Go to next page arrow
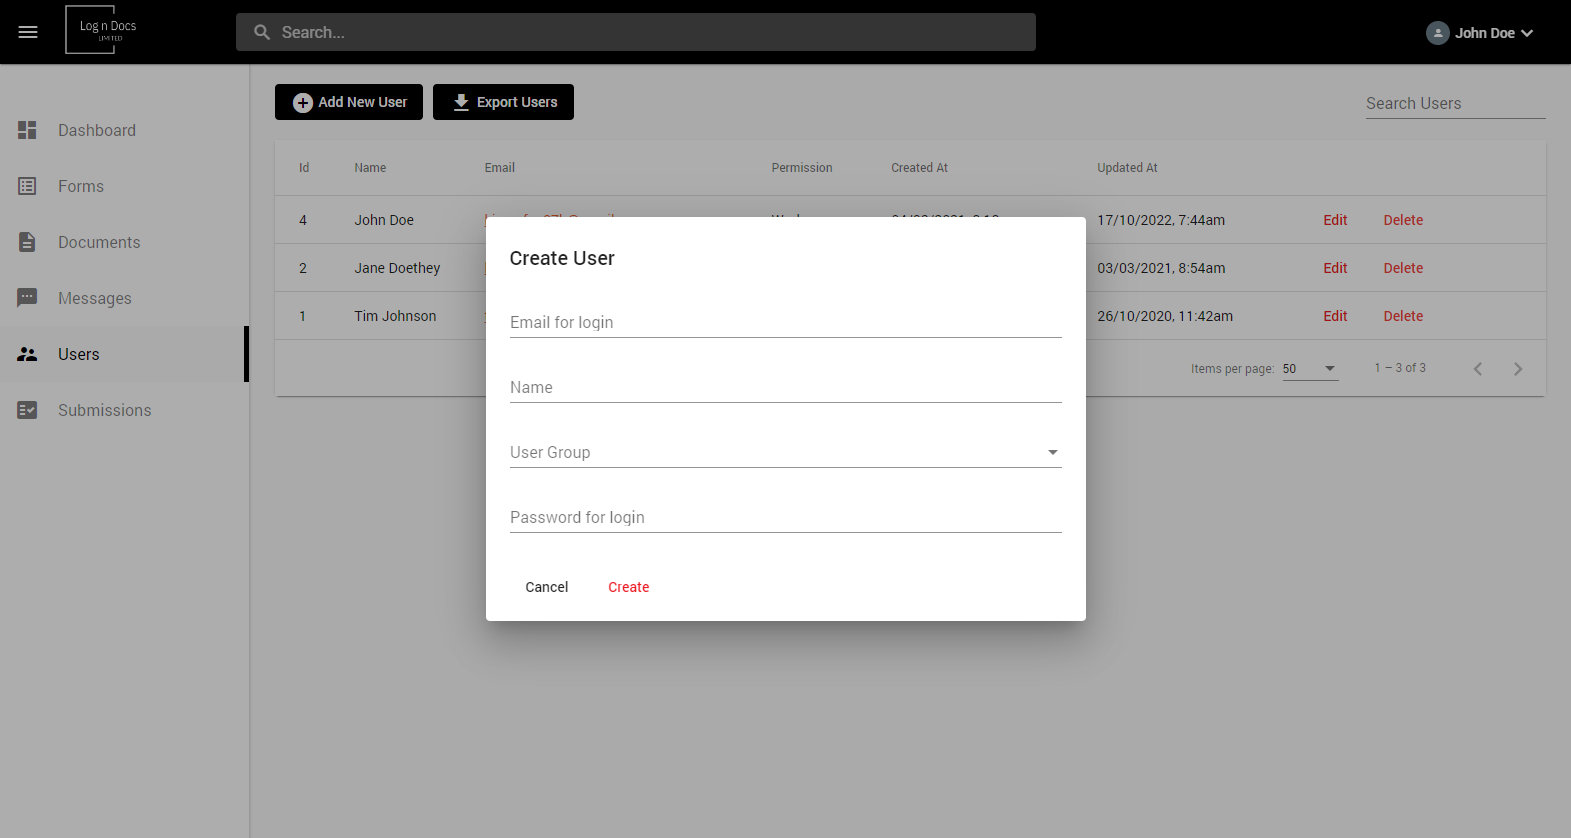This screenshot has height=838, width=1571. 1518,369
